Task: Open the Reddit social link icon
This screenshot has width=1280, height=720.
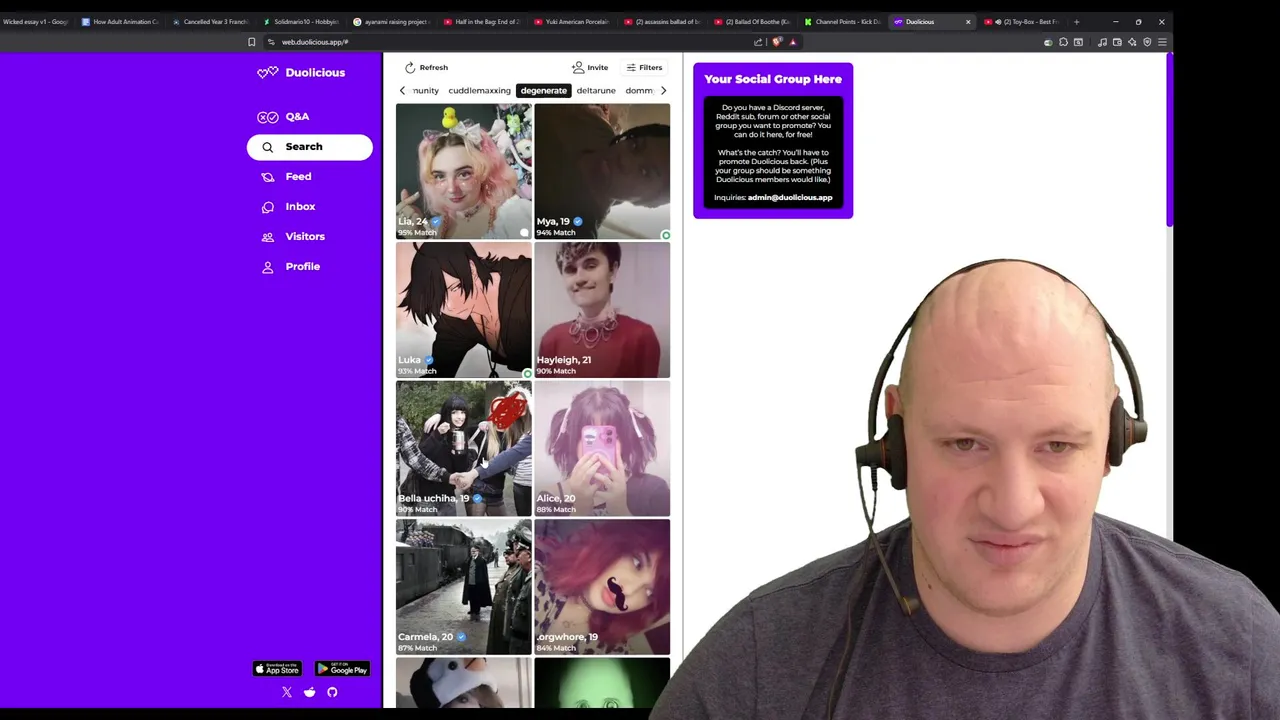Action: click(x=310, y=692)
